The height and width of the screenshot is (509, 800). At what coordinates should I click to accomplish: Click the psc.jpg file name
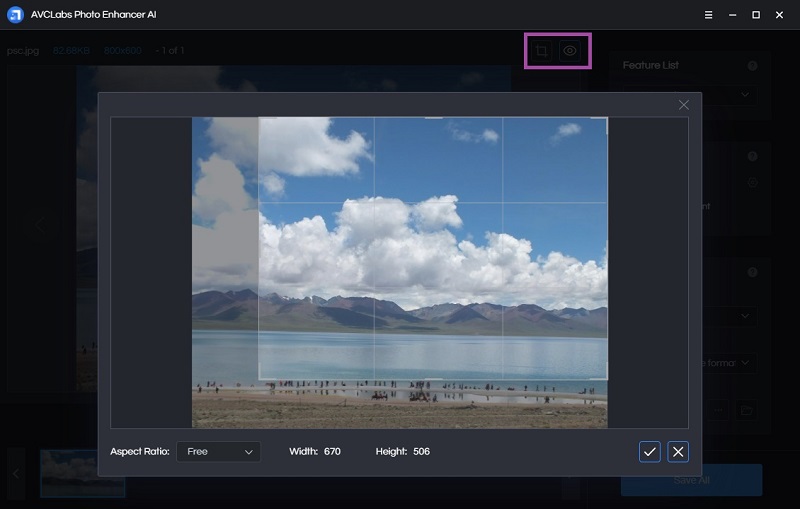[23, 50]
